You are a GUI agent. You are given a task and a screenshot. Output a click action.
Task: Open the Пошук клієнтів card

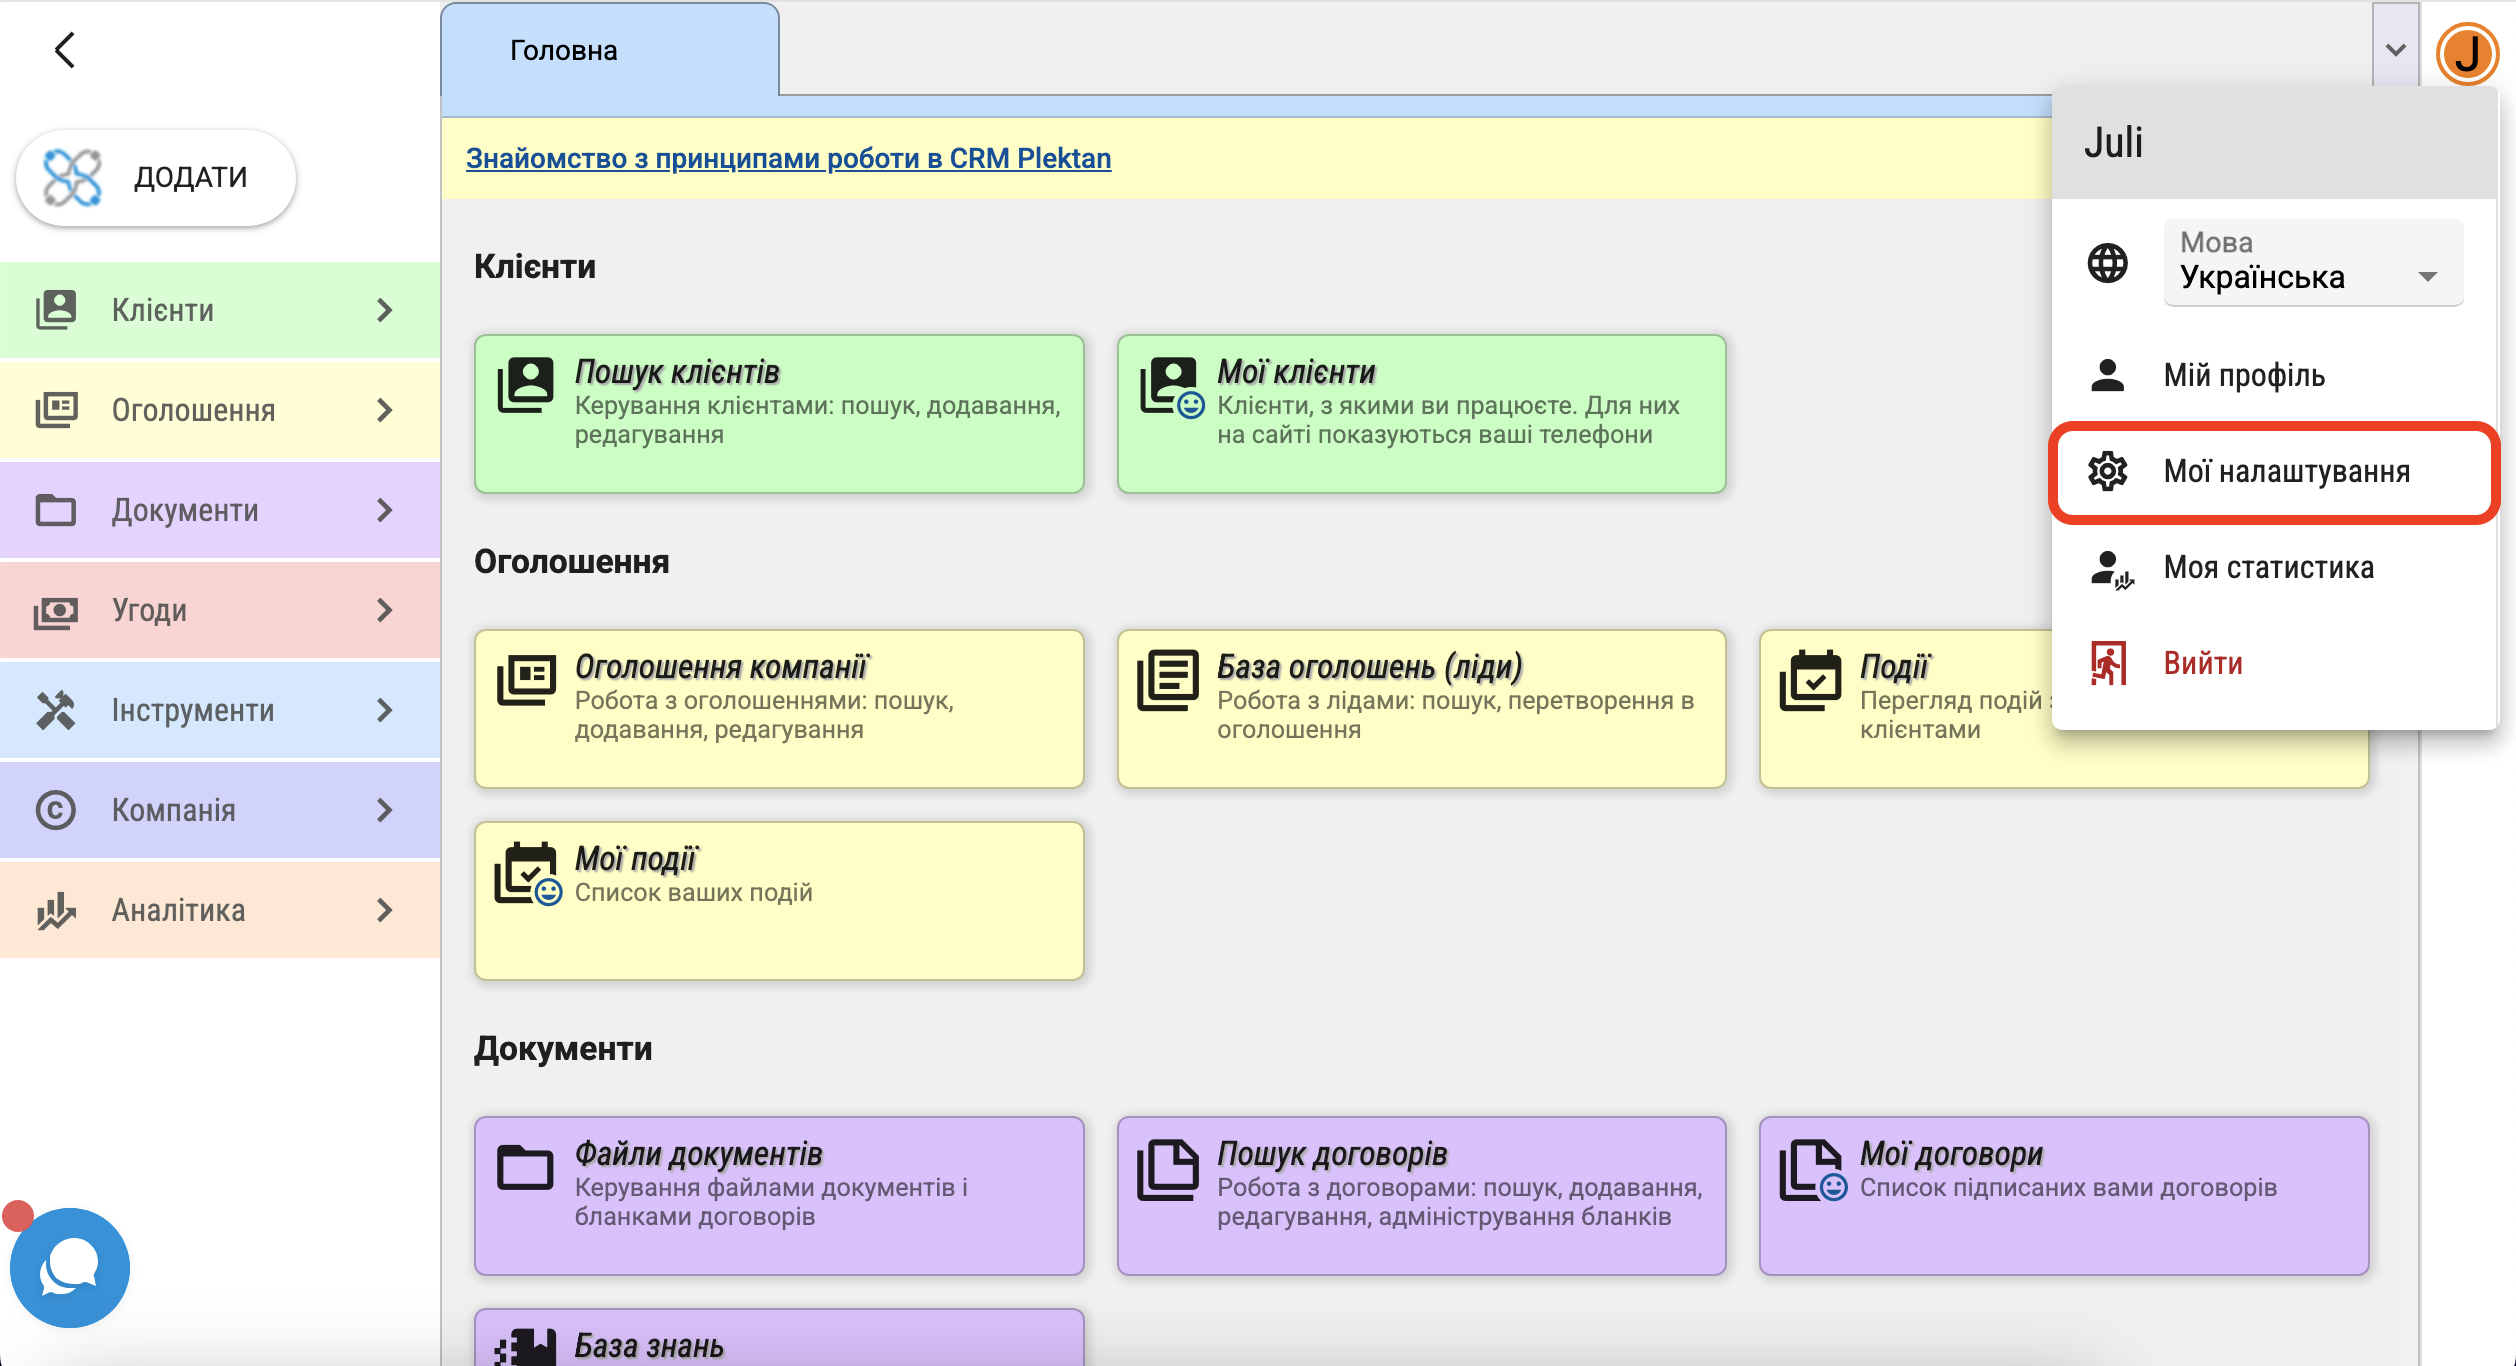point(778,413)
